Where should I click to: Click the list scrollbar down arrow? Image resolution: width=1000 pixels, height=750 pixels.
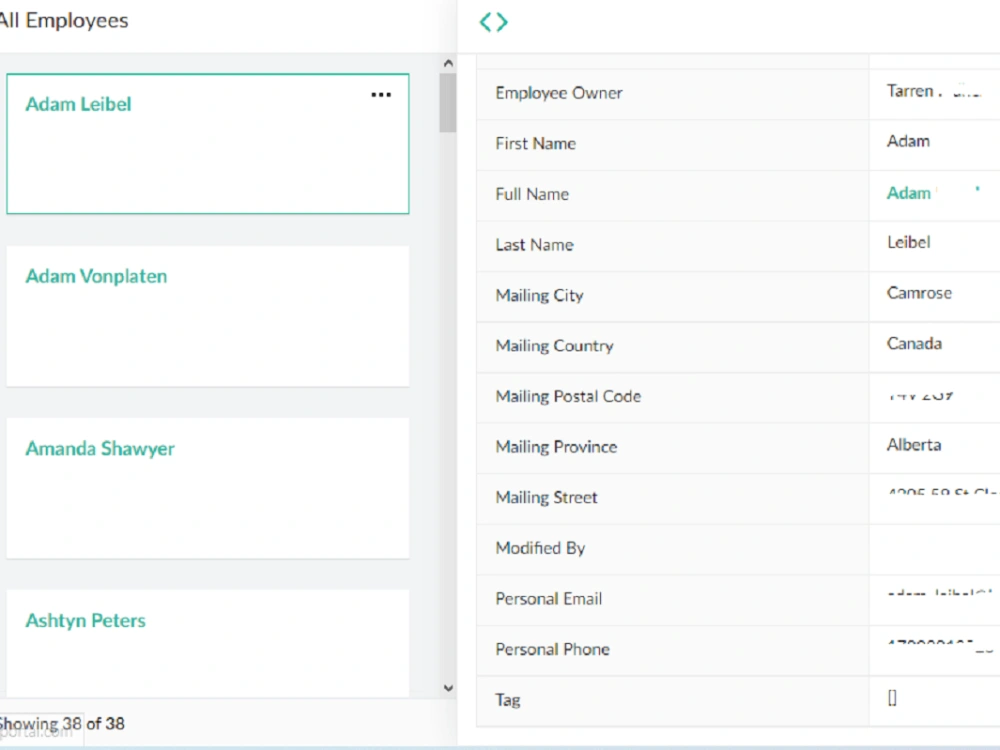(x=448, y=688)
